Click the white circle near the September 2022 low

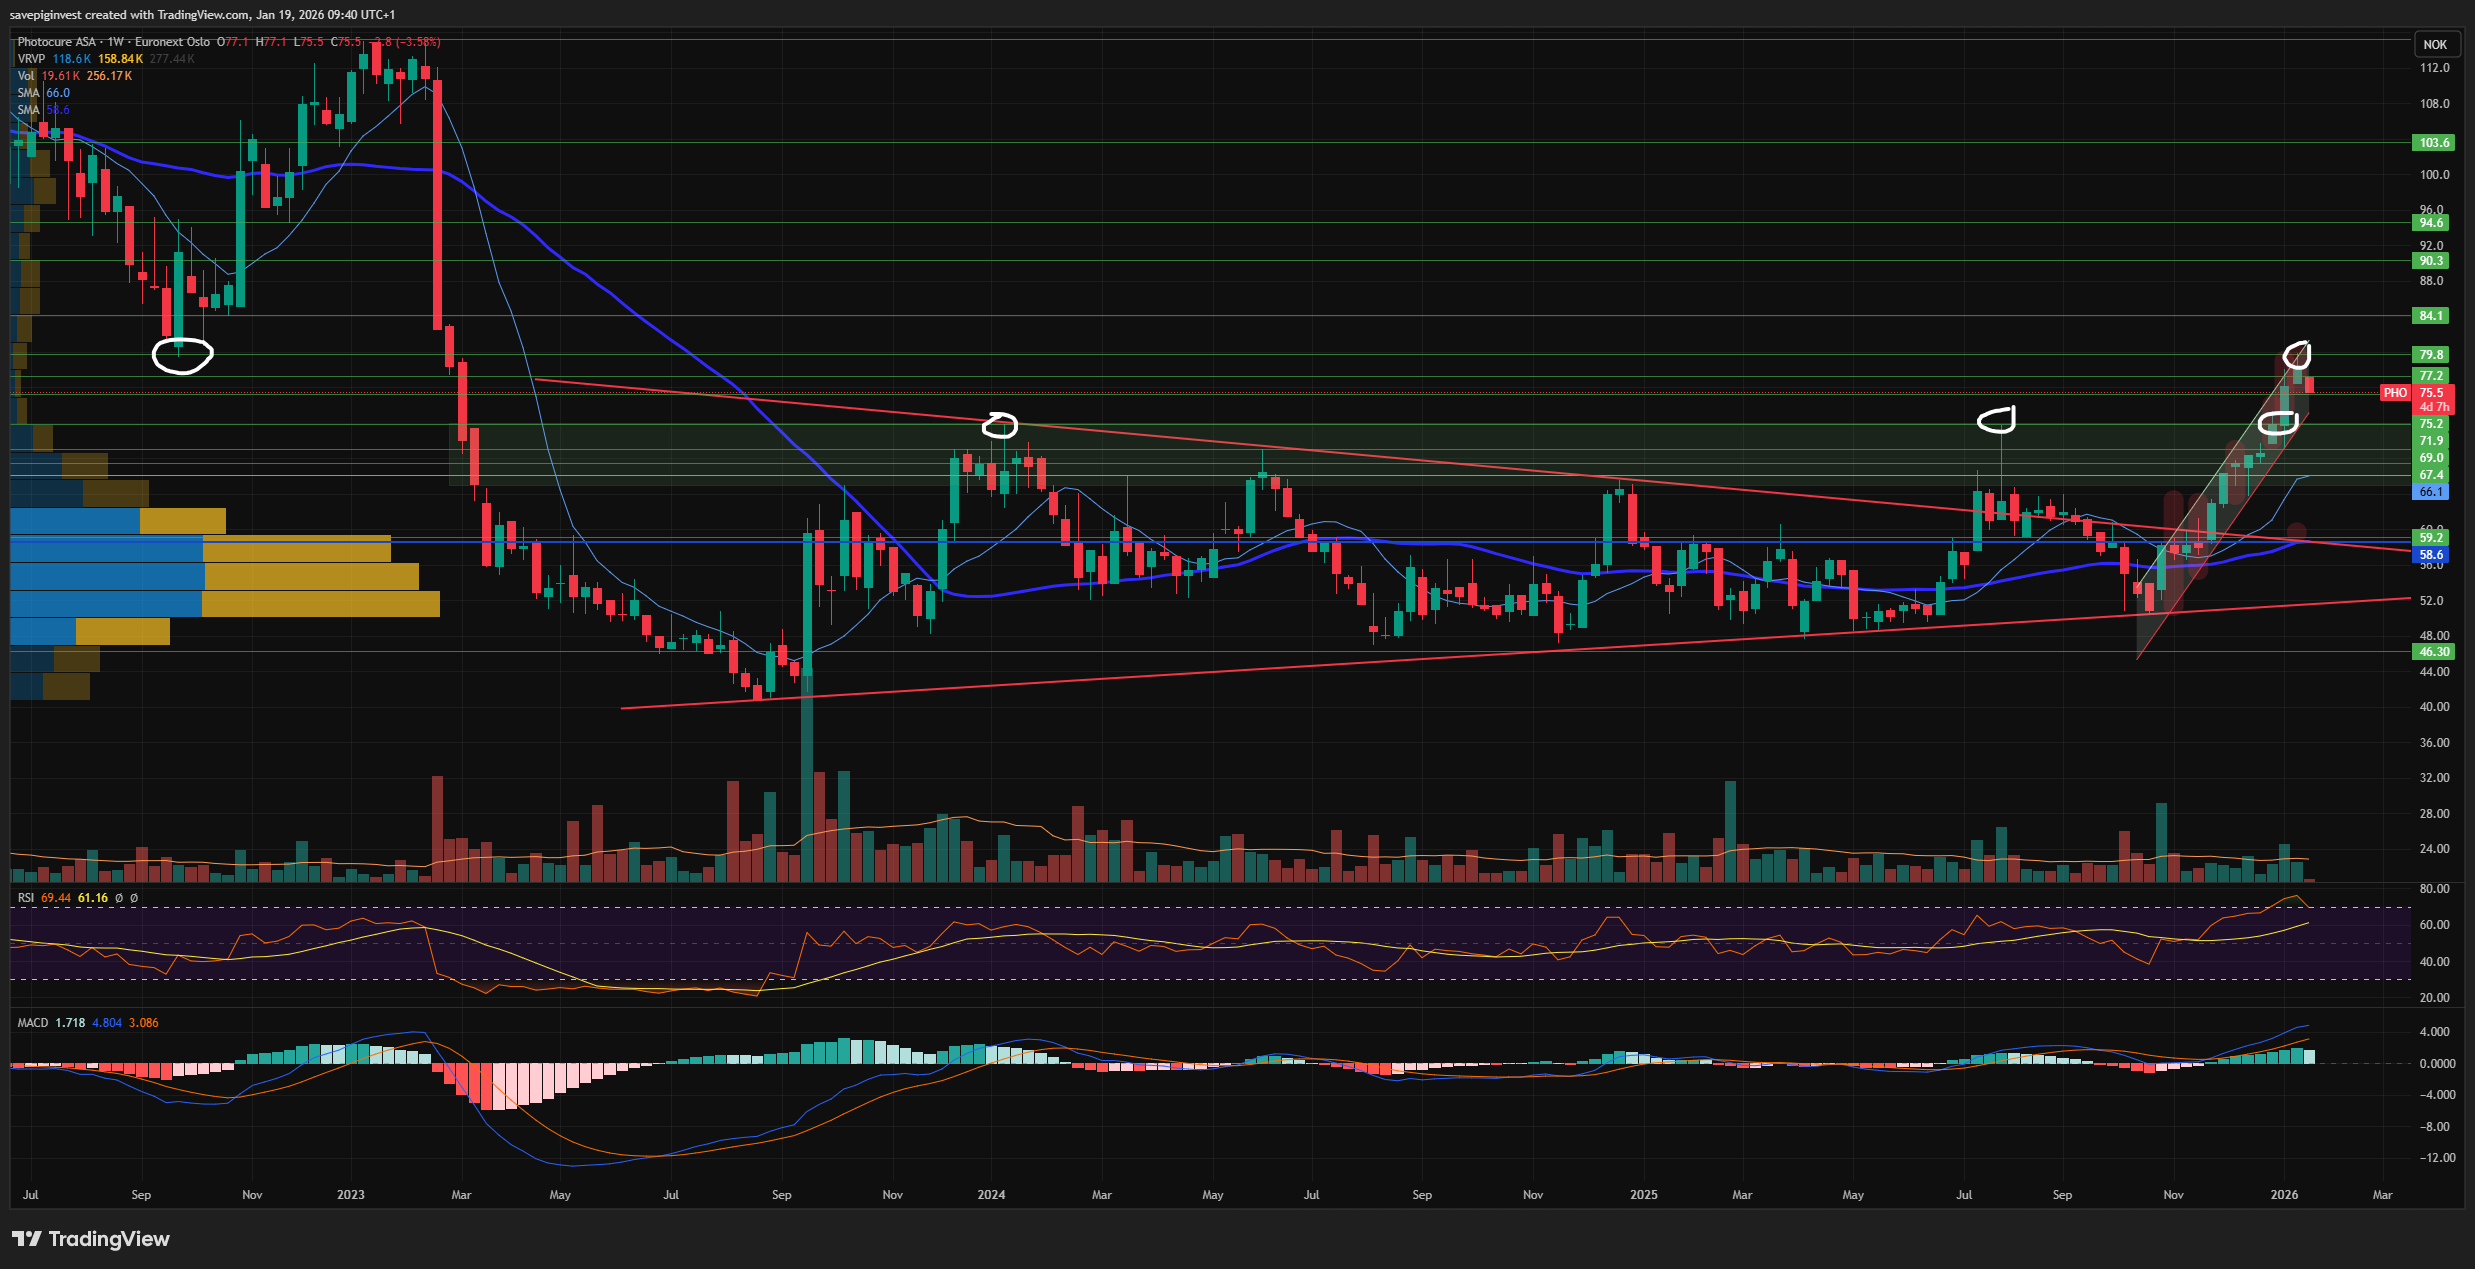click(x=182, y=355)
